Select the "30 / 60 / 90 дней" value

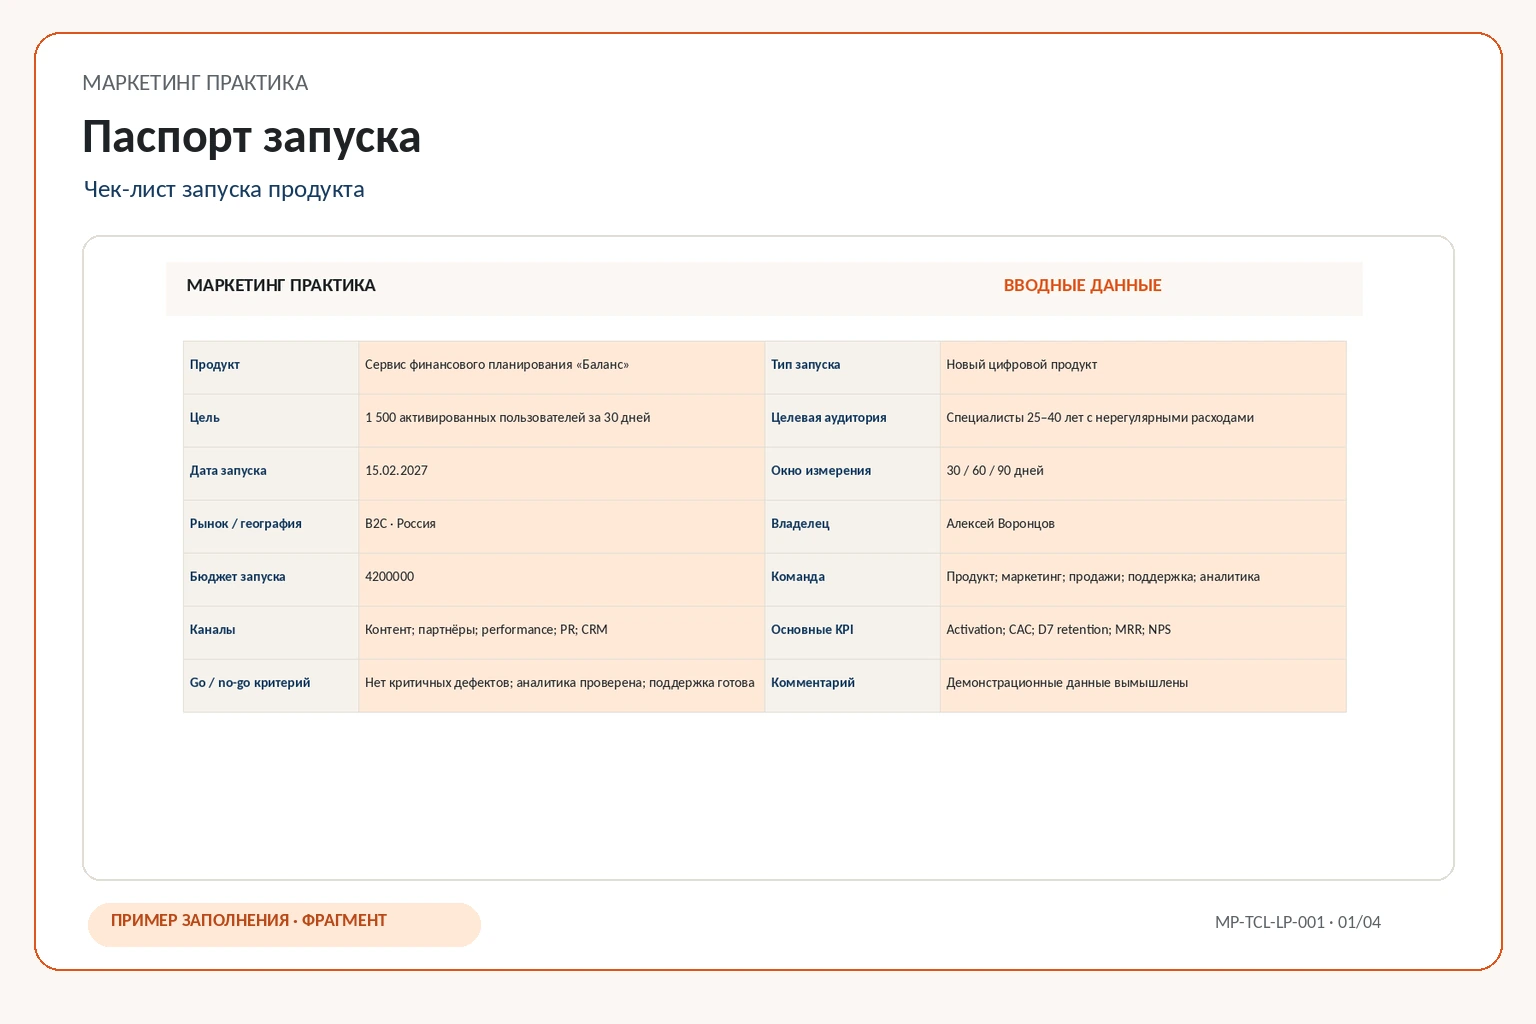[x=1143, y=473]
